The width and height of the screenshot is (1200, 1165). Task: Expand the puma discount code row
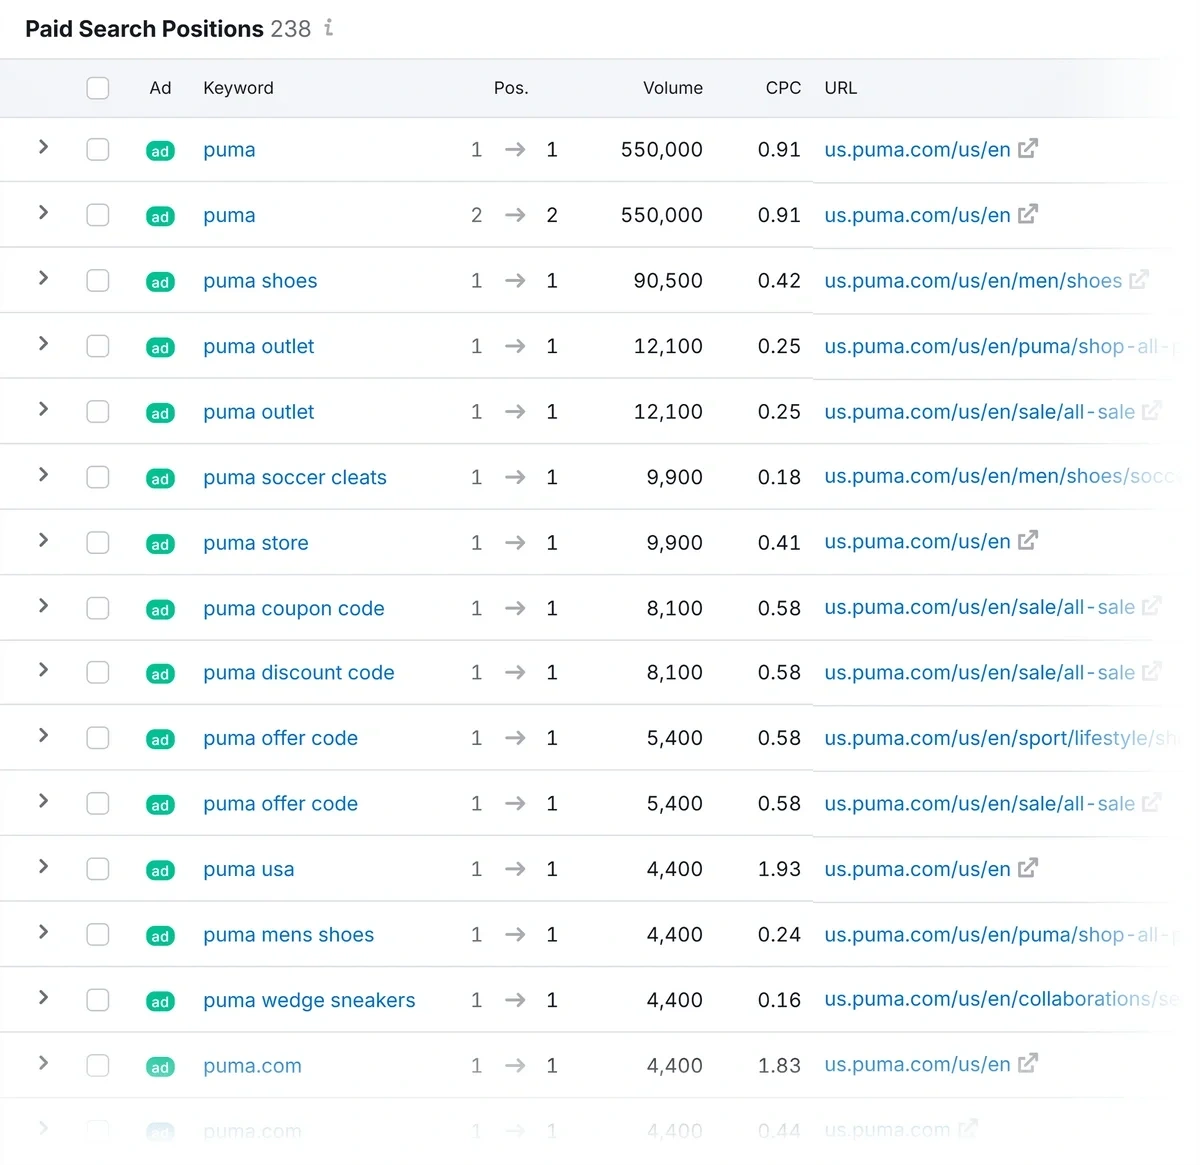point(43,670)
